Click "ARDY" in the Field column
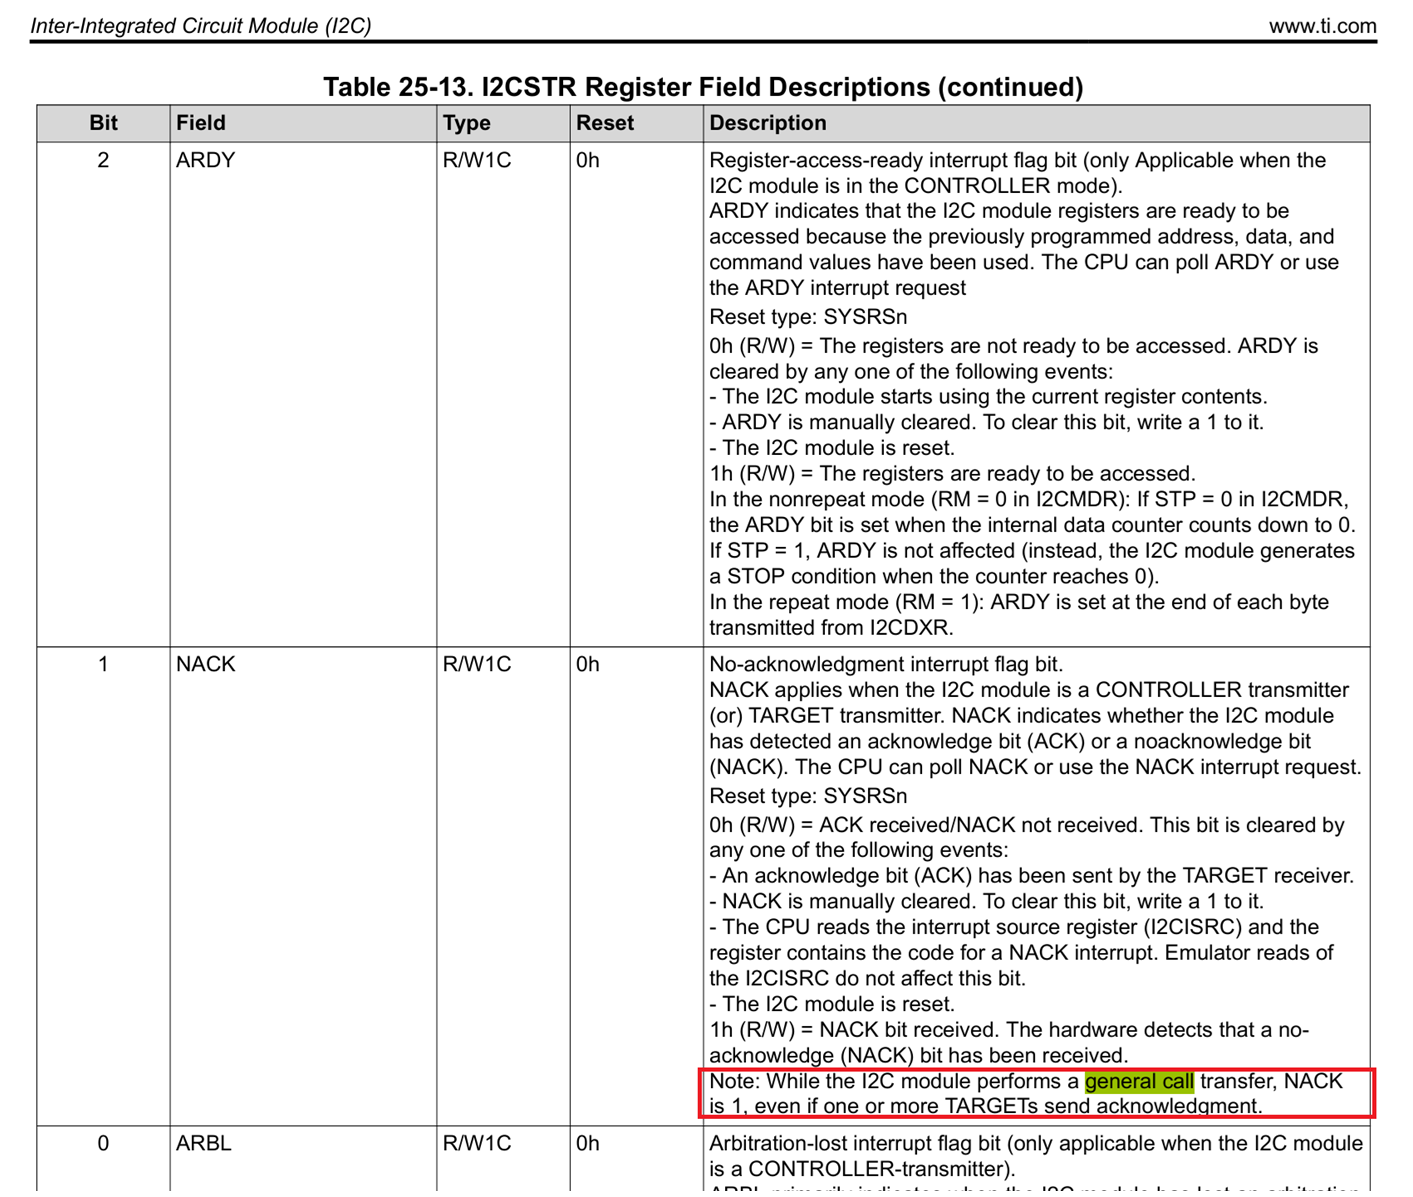 205,160
